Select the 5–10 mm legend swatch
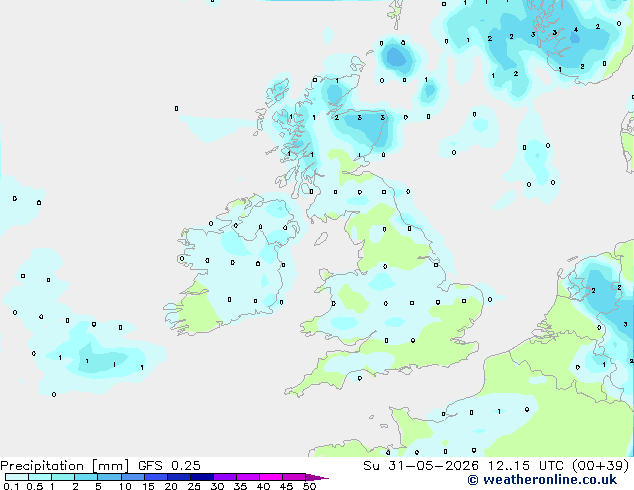The width and height of the screenshot is (634, 490). pos(109,477)
